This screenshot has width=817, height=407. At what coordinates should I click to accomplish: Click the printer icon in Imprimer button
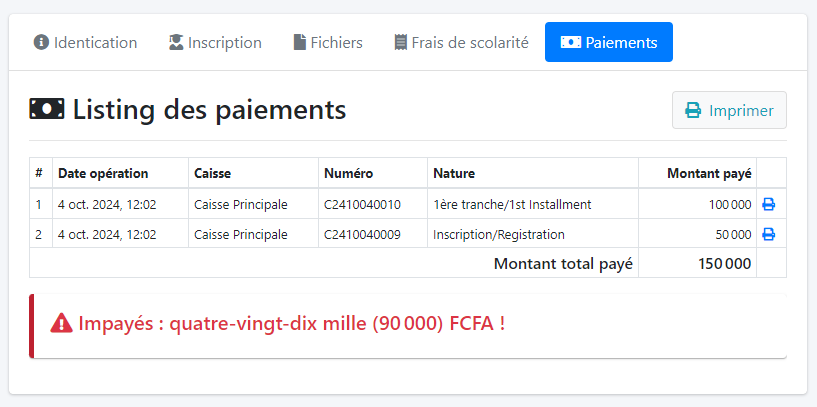(693, 110)
